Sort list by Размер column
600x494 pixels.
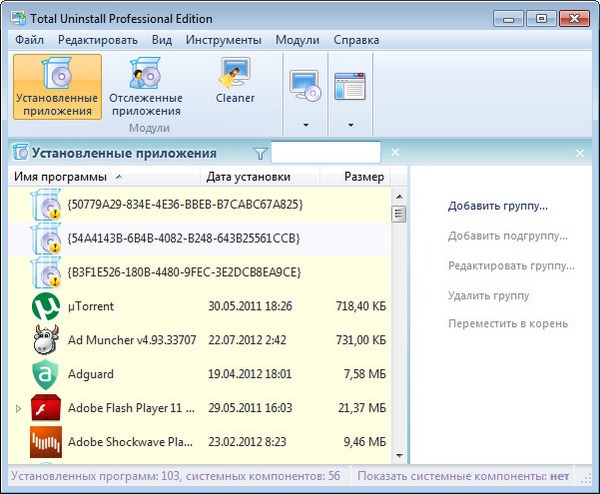364,177
